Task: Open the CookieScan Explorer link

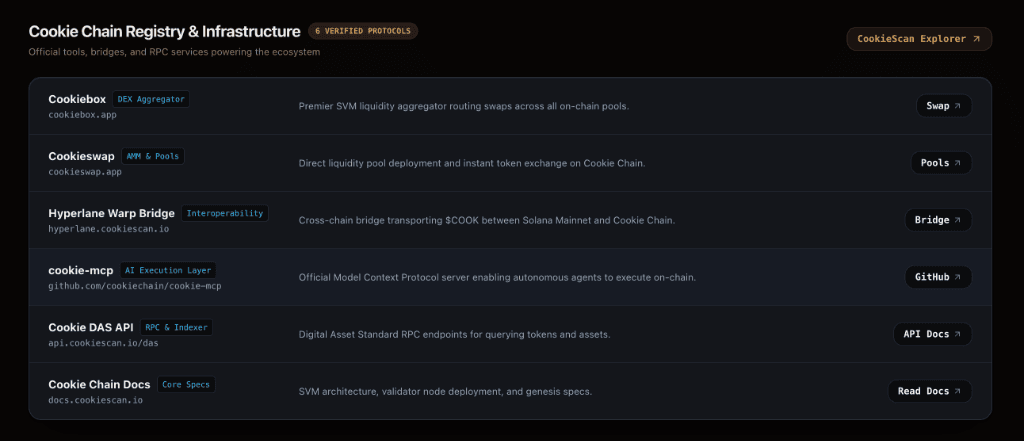Action: coord(919,39)
